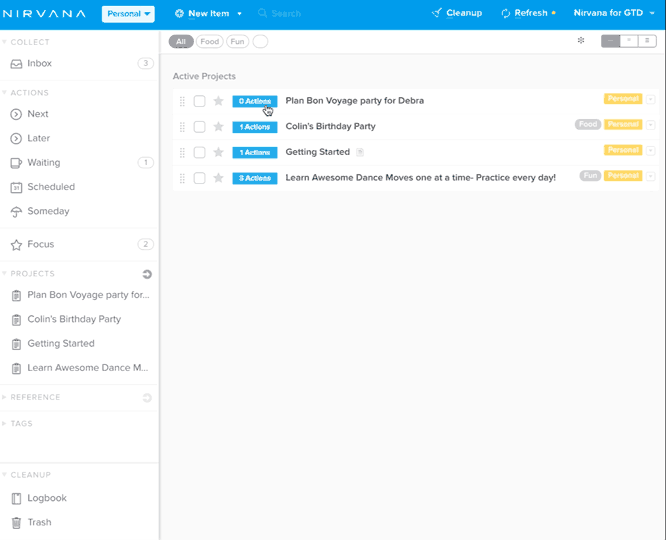Image resolution: width=666 pixels, height=540 pixels.
Task: Select the Food tag filter
Action: (x=209, y=42)
